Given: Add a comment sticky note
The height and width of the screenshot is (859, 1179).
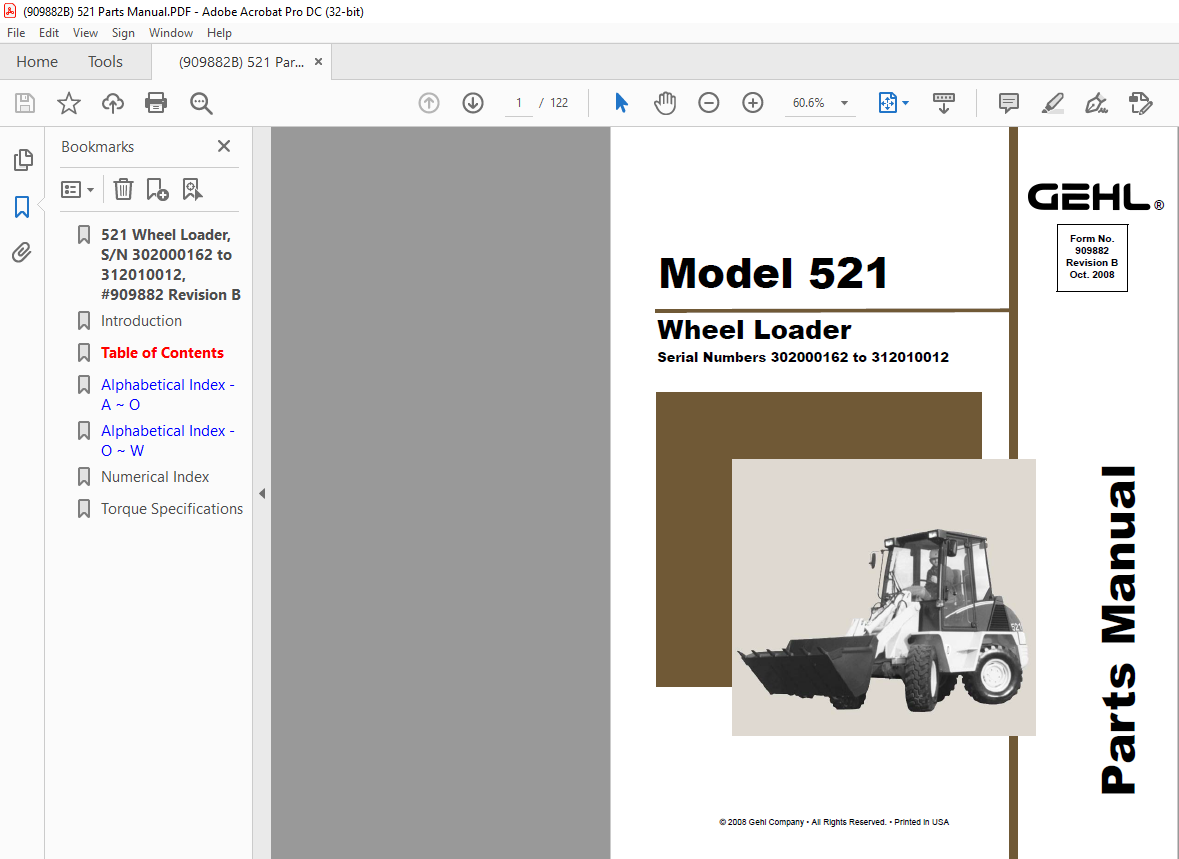Looking at the screenshot, I should point(1008,103).
